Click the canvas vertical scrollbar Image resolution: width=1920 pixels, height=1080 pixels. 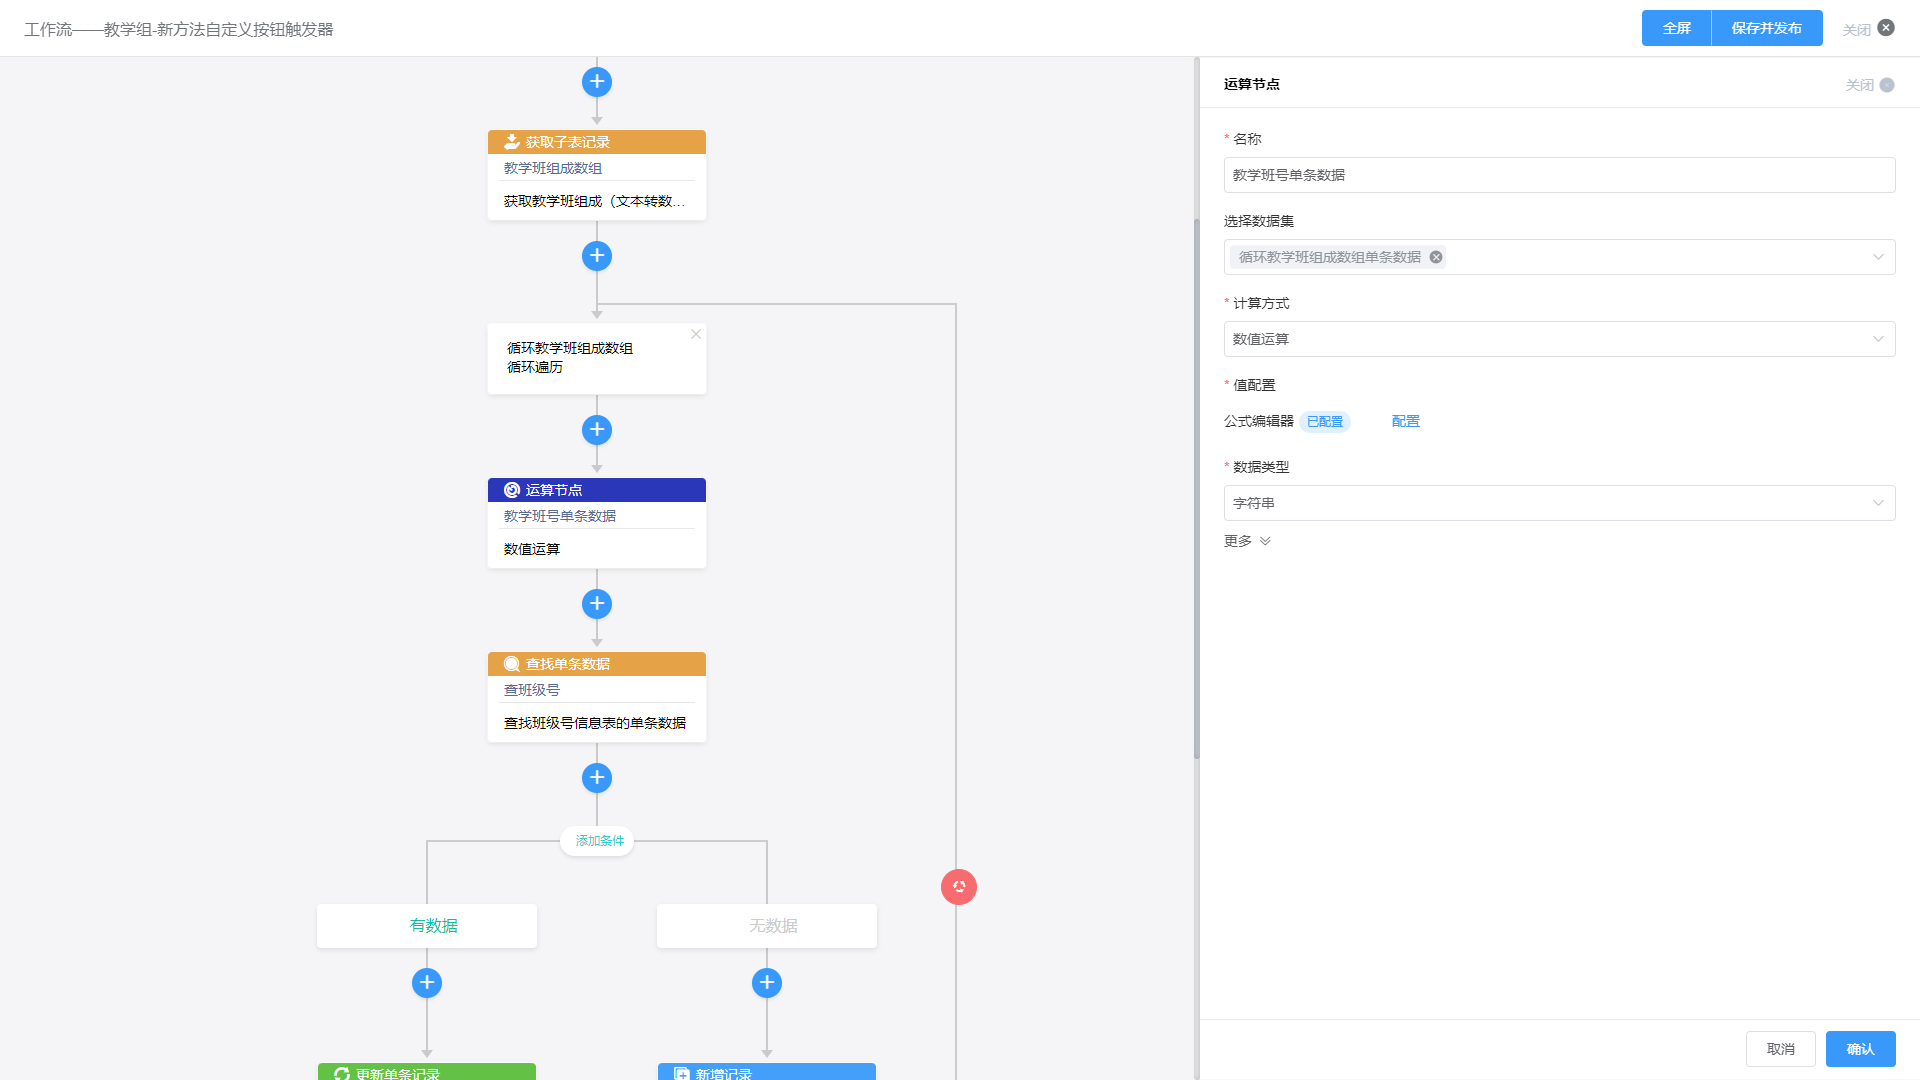point(1196,488)
